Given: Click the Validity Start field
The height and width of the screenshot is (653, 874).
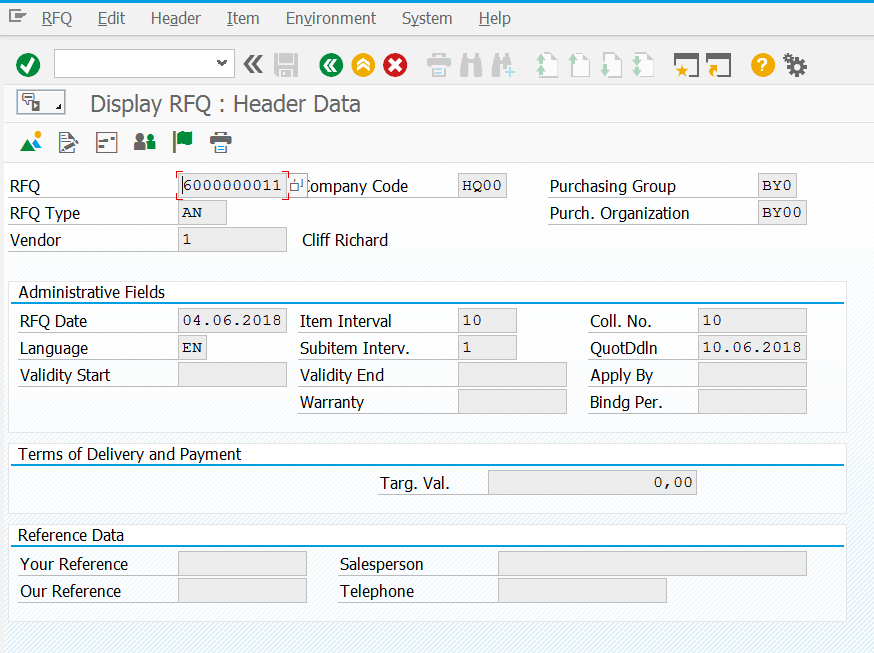Looking at the screenshot, I should pos(232,374).
